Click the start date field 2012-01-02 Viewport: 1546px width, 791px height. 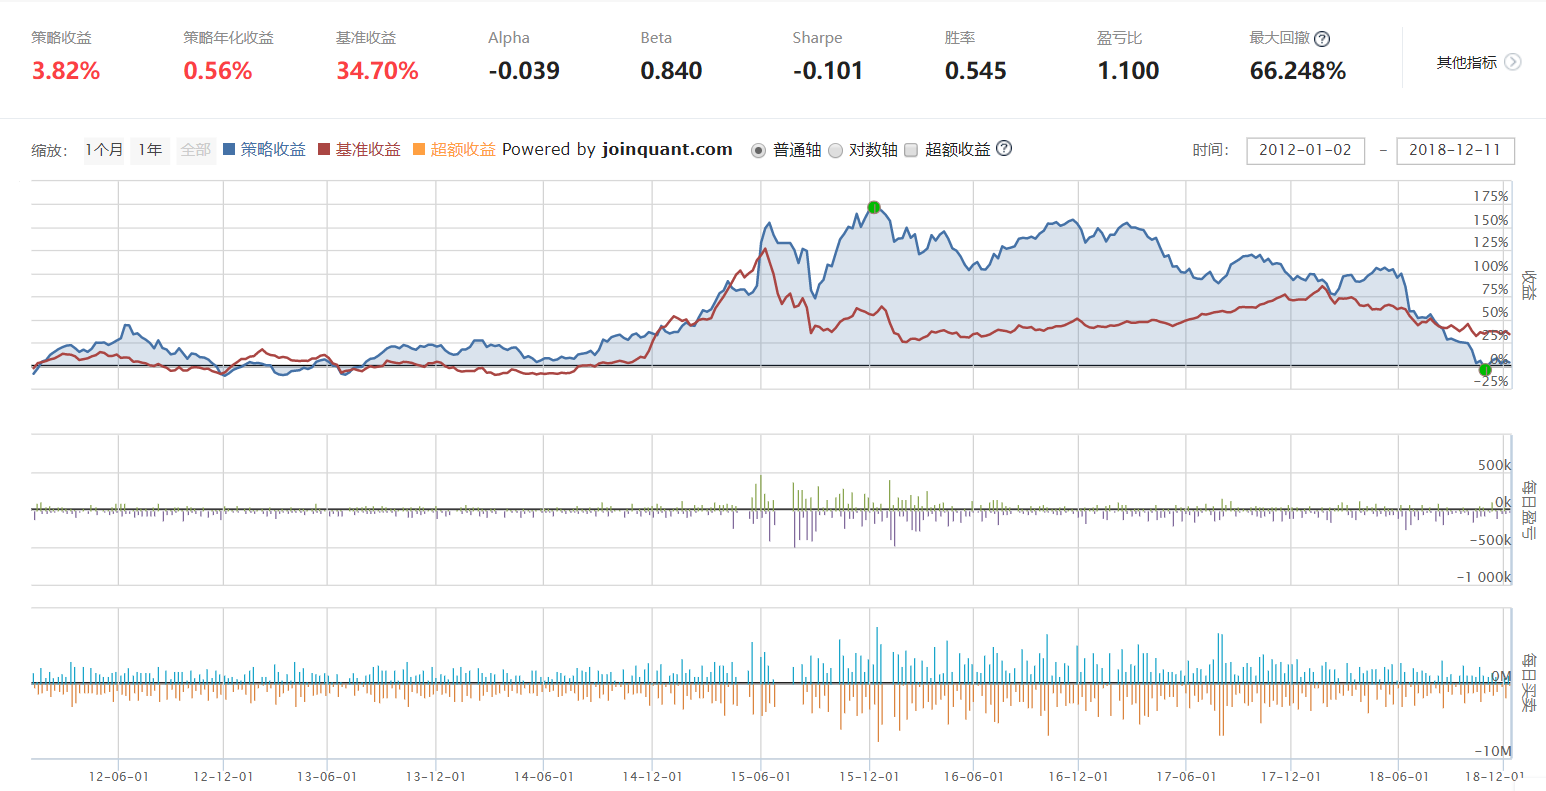(1305, 150)
